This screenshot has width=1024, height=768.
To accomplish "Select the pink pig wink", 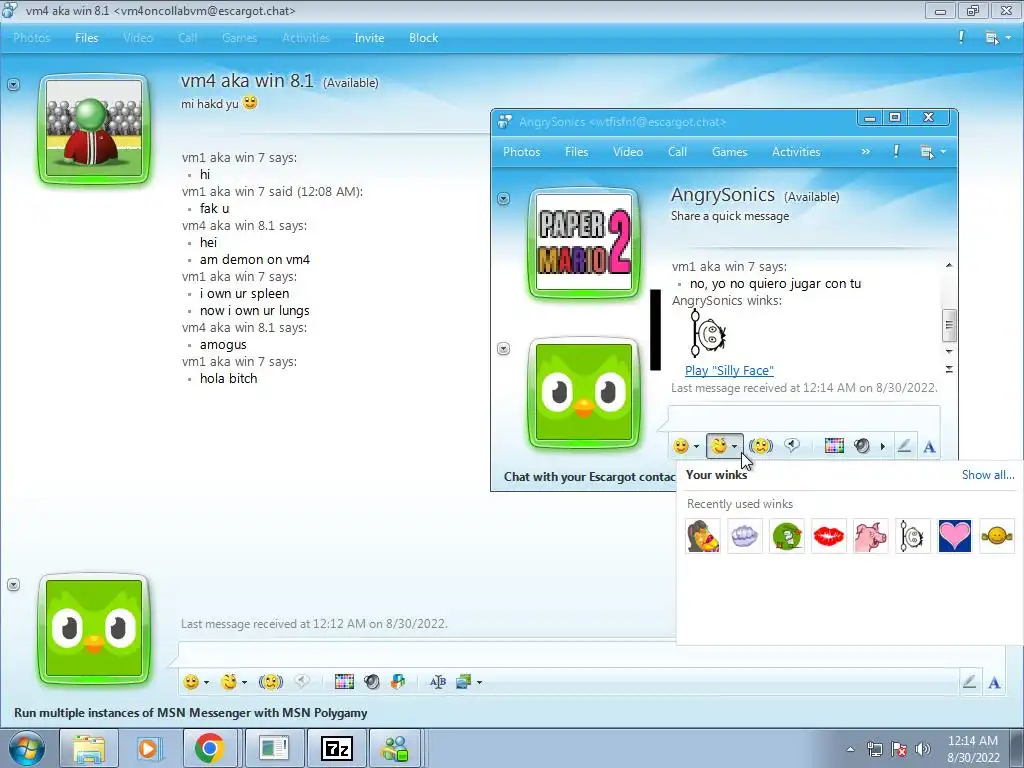I will point(871,536).
